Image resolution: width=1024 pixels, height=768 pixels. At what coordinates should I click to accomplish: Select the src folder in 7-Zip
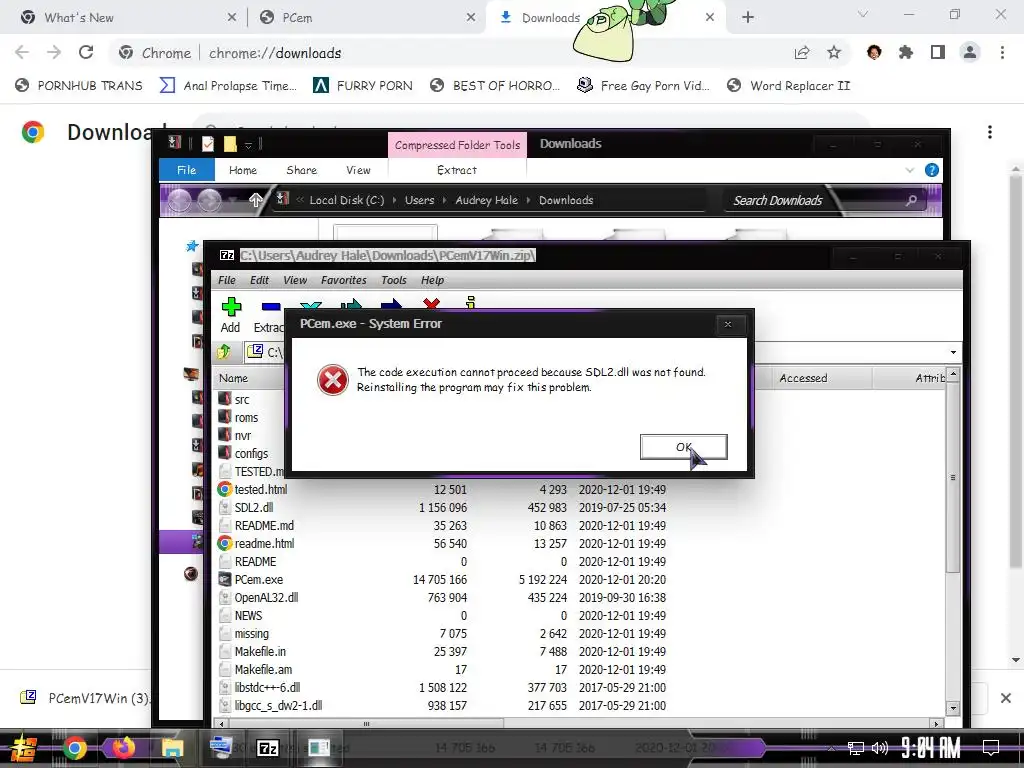[242, 400]
